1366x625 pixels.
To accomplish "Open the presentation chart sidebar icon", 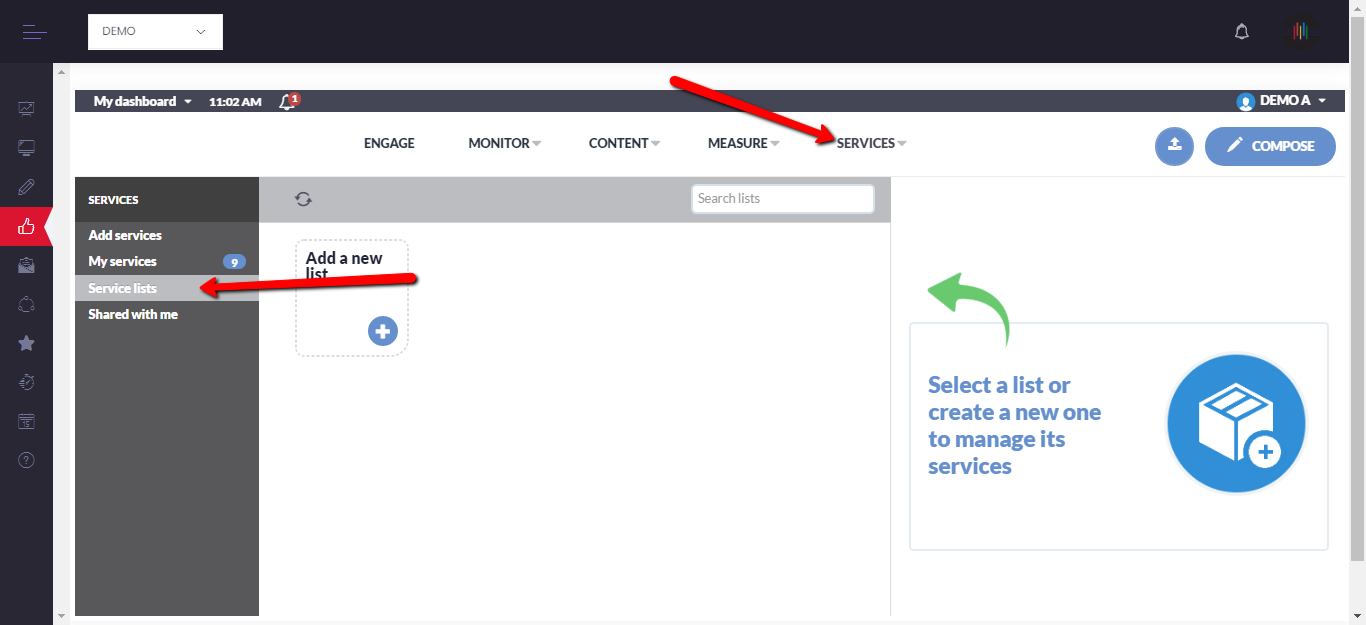I will [27, 108].
